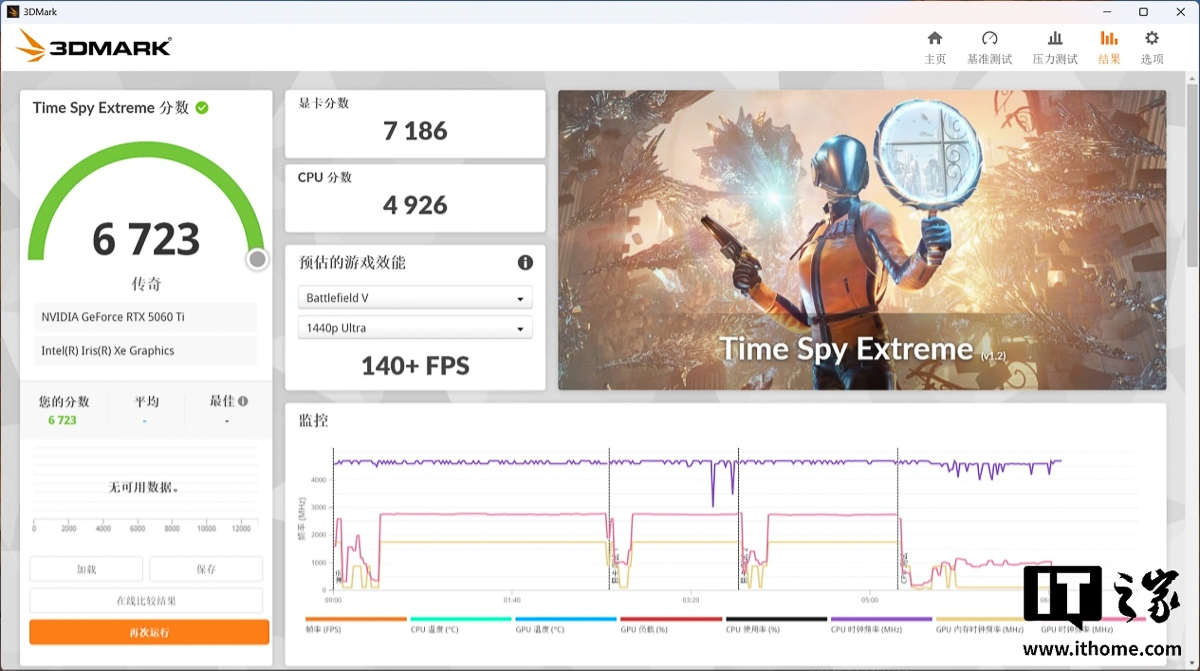Select the NVIDIA GeForce RTX 5060 Ti entry
This screenshot has height=671, width=1200.
click(145, 317)
